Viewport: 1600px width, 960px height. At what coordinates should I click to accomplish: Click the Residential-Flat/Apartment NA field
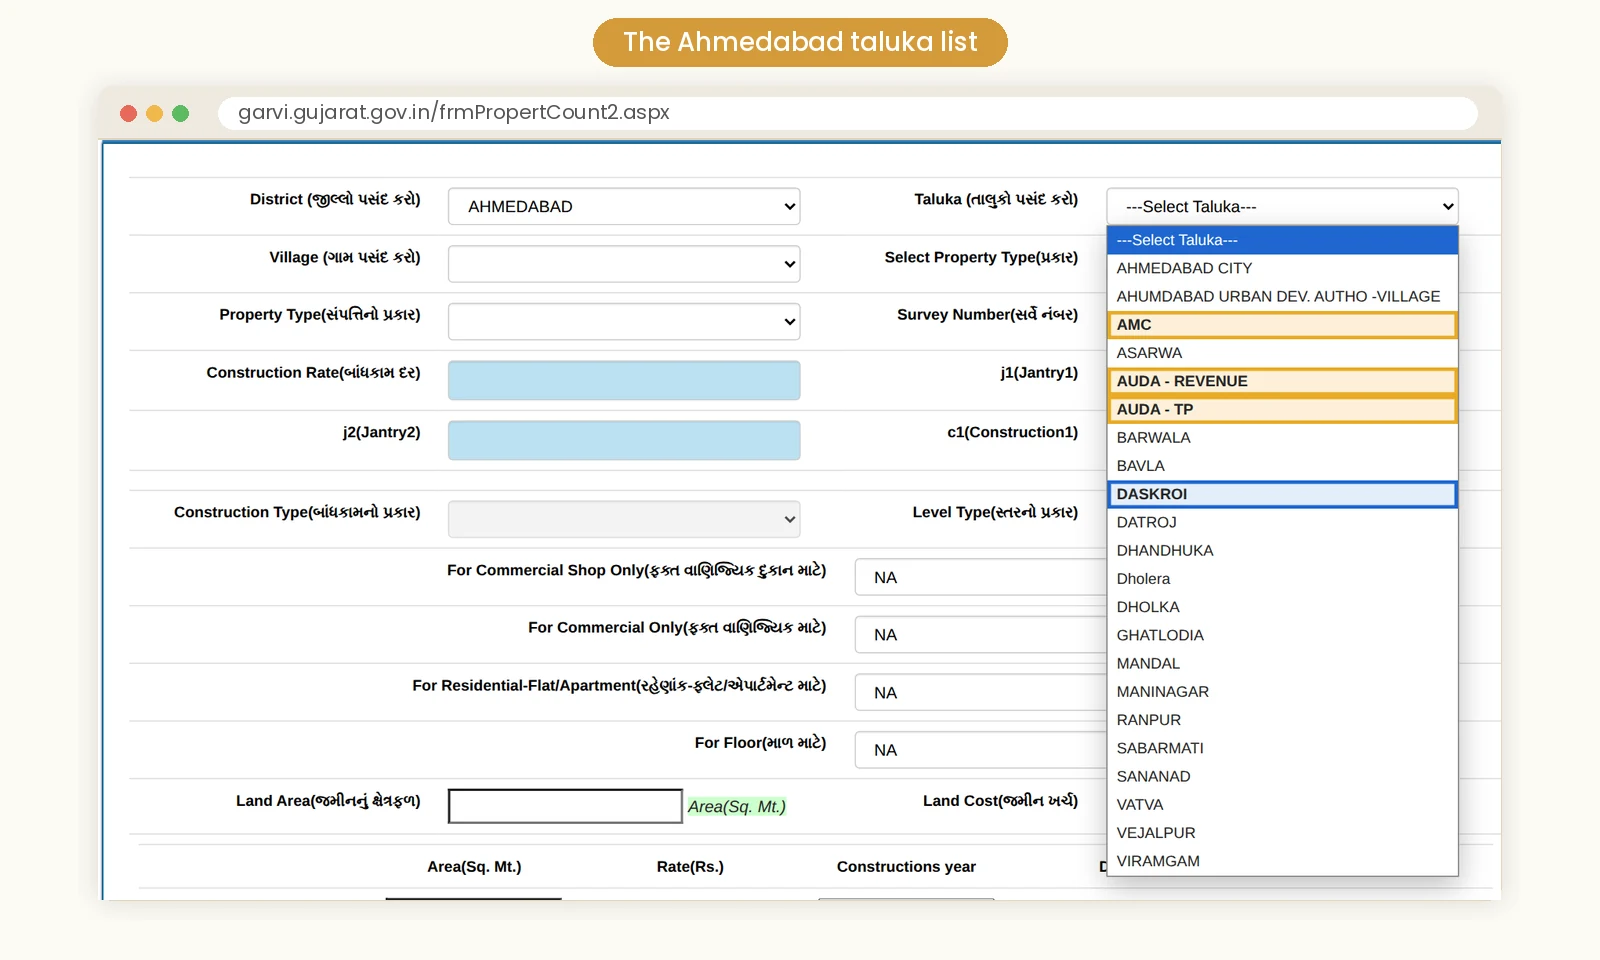point(980,693)
